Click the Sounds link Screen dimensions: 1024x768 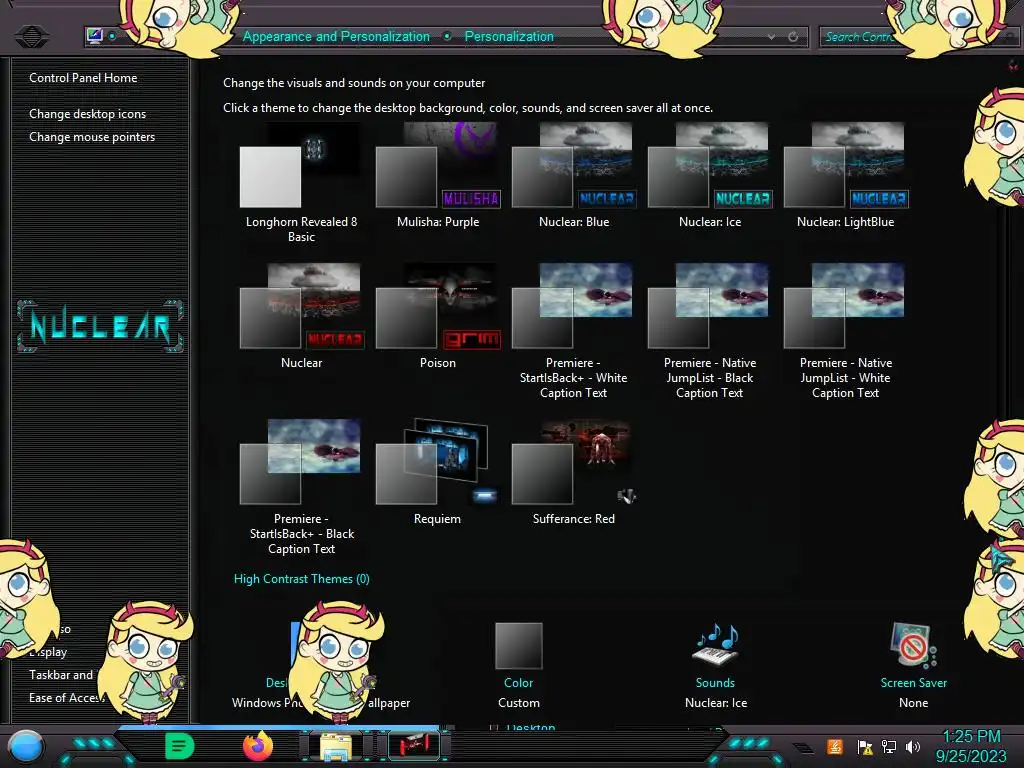click(x=715, y=682)
